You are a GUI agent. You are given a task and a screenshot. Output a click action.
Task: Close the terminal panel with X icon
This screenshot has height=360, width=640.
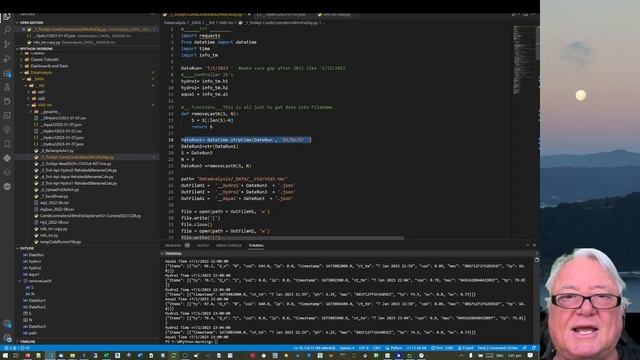click(x=534, y=245)
